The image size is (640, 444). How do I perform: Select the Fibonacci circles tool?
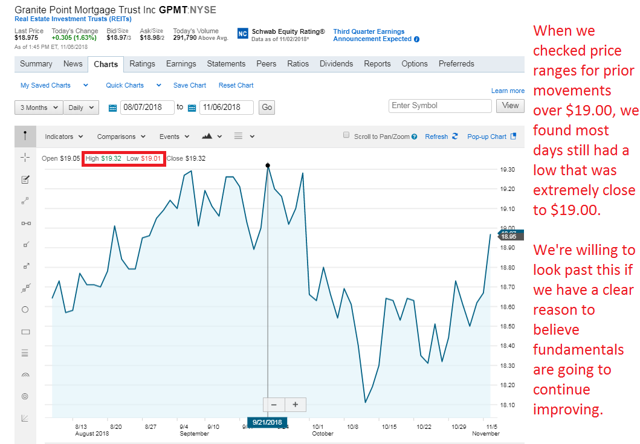click(x=25, y=396)
